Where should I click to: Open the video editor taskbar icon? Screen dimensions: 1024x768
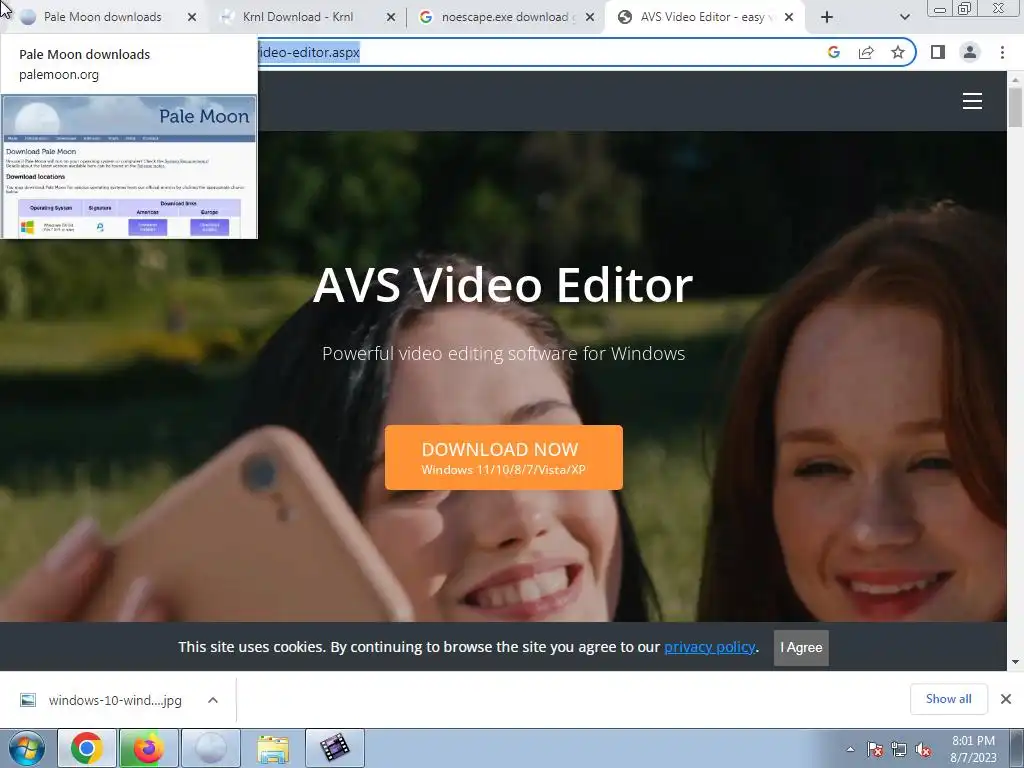334,748
